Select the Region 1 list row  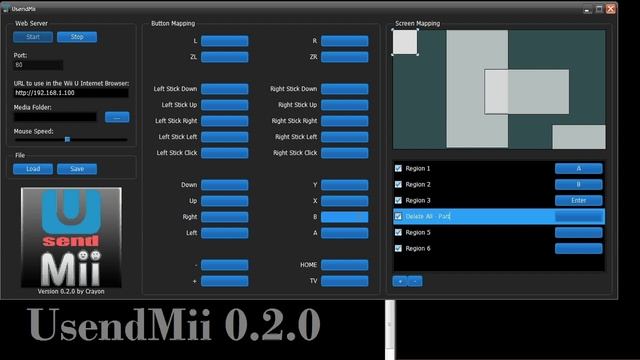pyautogui.click(x=499, y=168)
